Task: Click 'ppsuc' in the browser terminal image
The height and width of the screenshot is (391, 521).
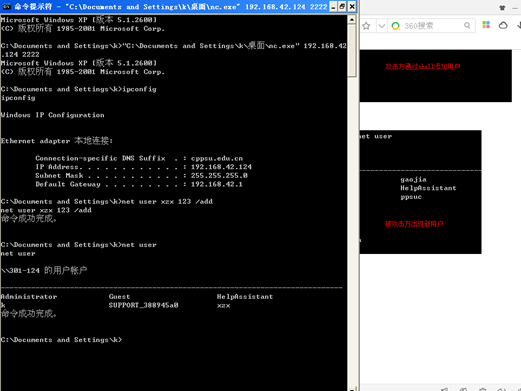Action: 411,197
